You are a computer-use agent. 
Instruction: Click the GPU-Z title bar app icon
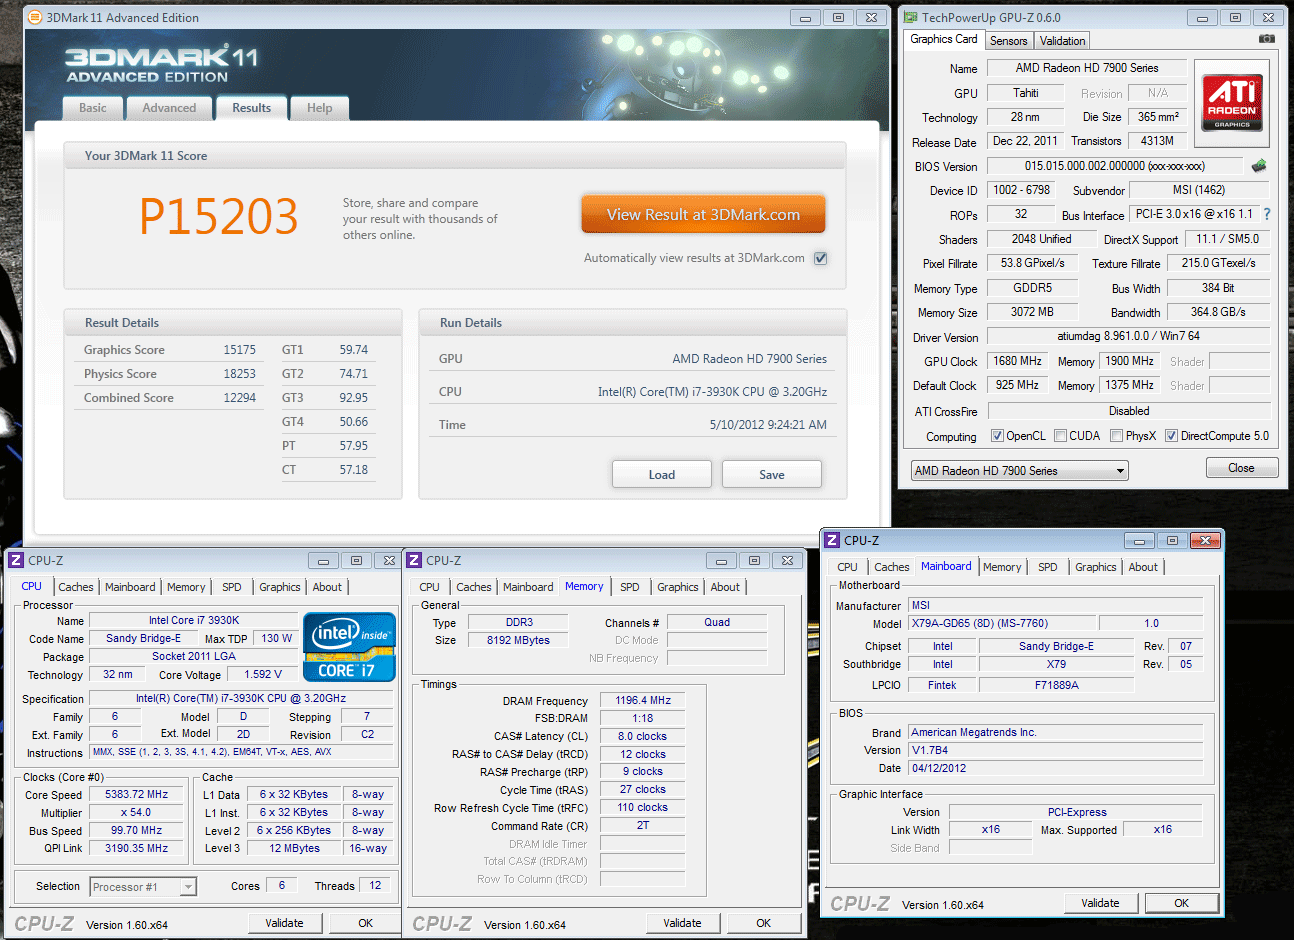[910, 17]
